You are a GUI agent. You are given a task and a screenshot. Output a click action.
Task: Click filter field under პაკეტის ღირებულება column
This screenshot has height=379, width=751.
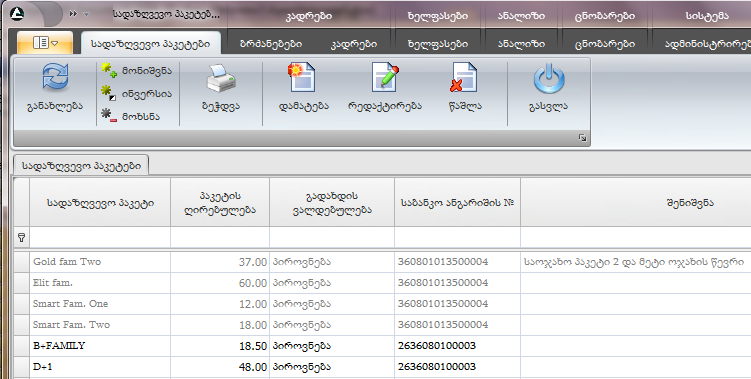[220, 237]
